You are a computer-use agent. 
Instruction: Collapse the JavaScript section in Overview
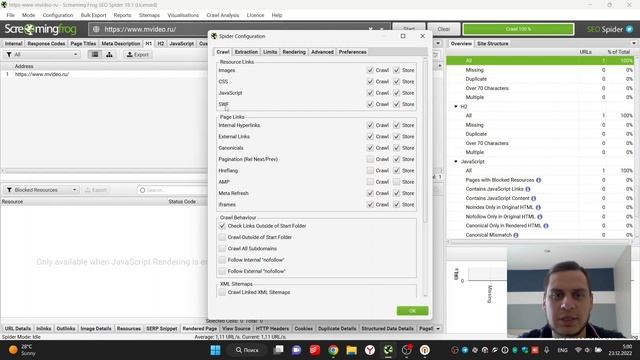(x=456, y=162)
